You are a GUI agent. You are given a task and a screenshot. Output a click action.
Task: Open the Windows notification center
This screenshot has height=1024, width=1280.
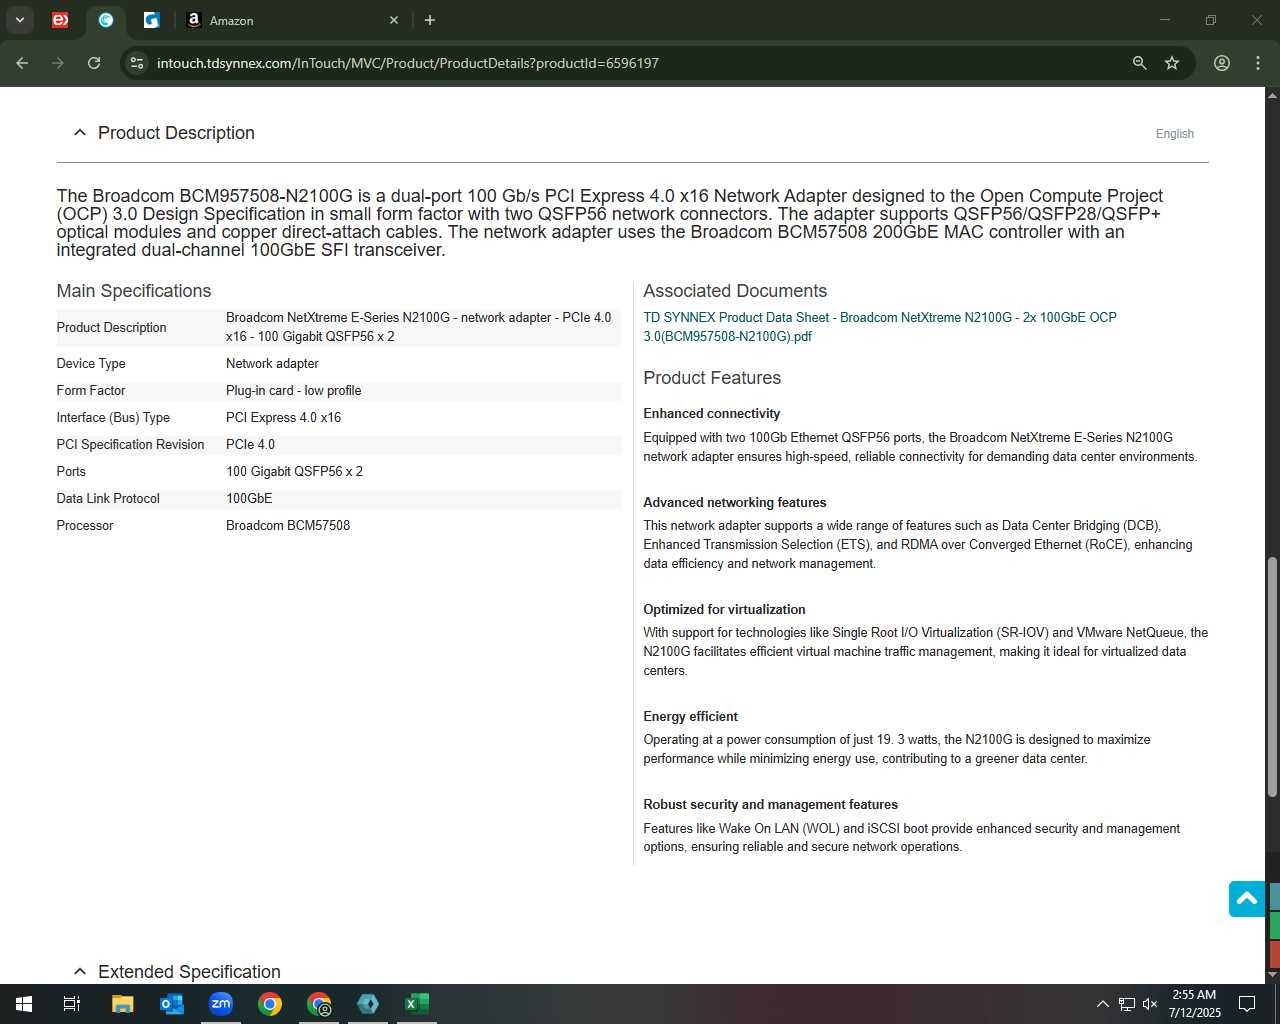[1248, 1004]
